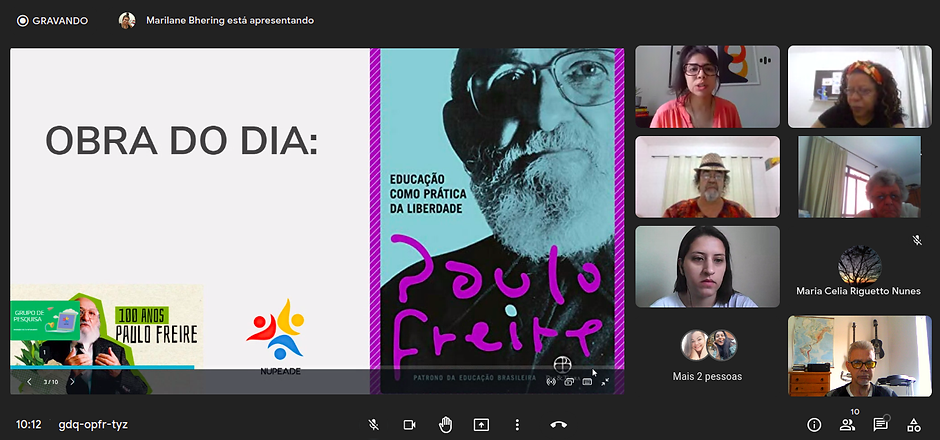Open the chat with everyone panel
The width and height of the screenshot is (940, 440).
880,425
